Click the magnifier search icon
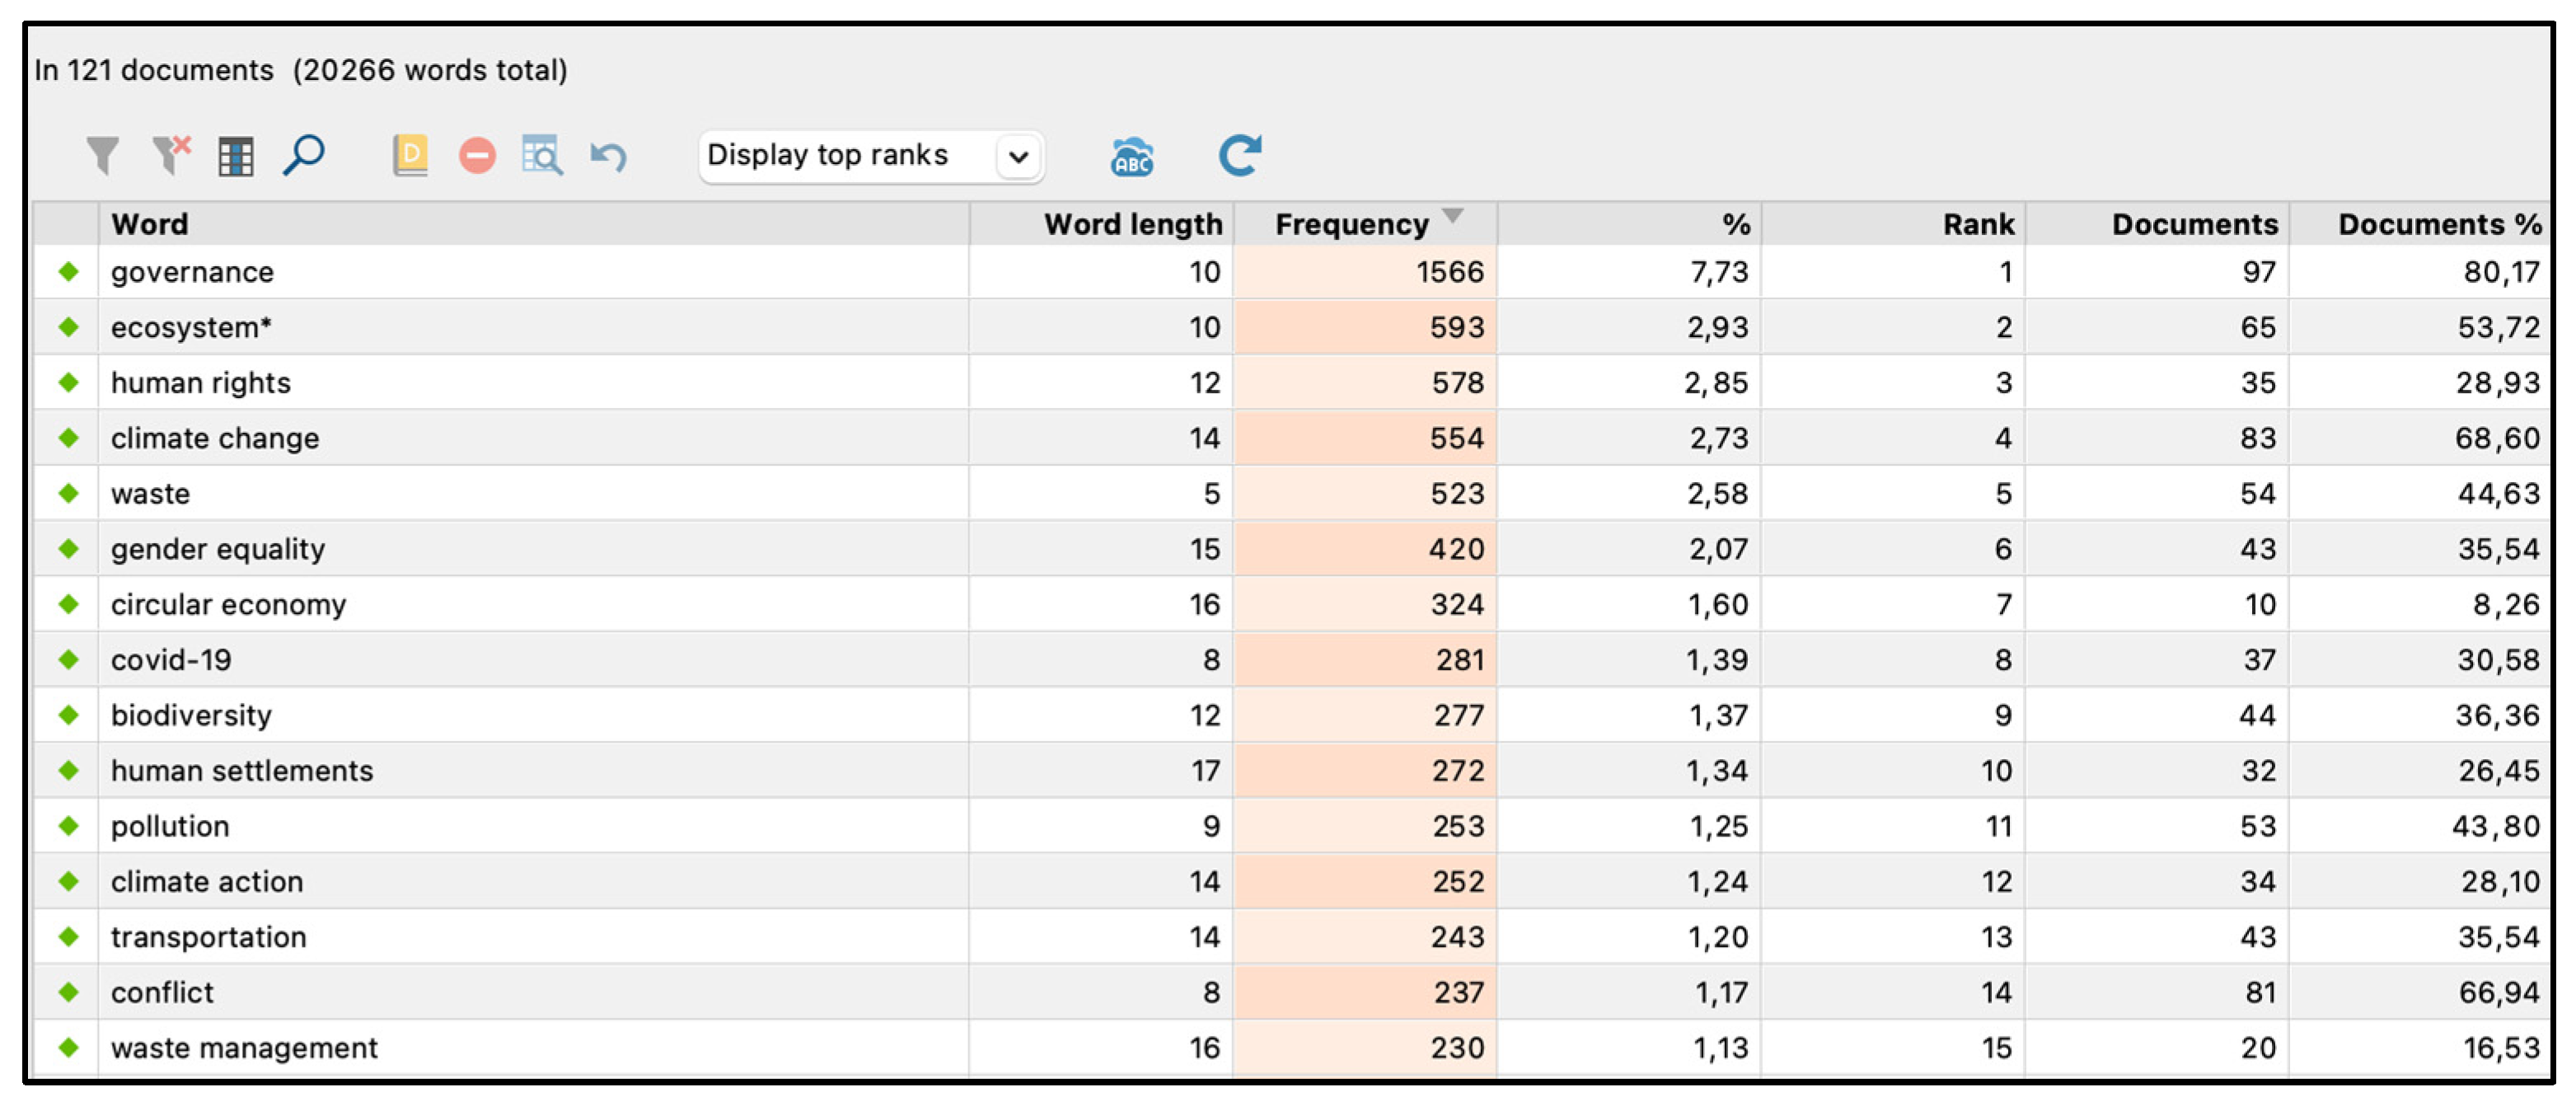Screen dimensions: 2576x1106 pyautogui.click(x=304, y=155)
